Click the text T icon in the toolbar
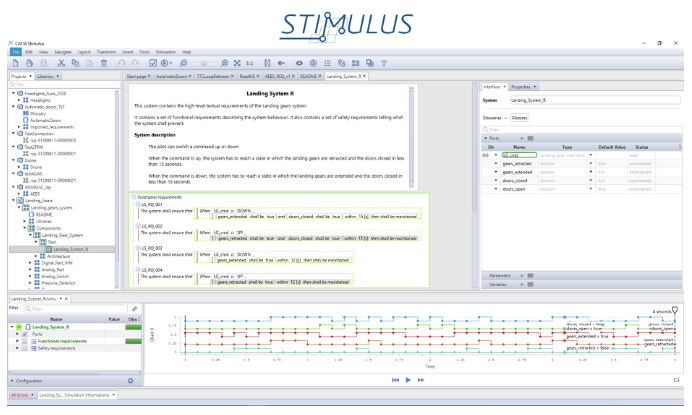The image size is (692, 415). 384,63
